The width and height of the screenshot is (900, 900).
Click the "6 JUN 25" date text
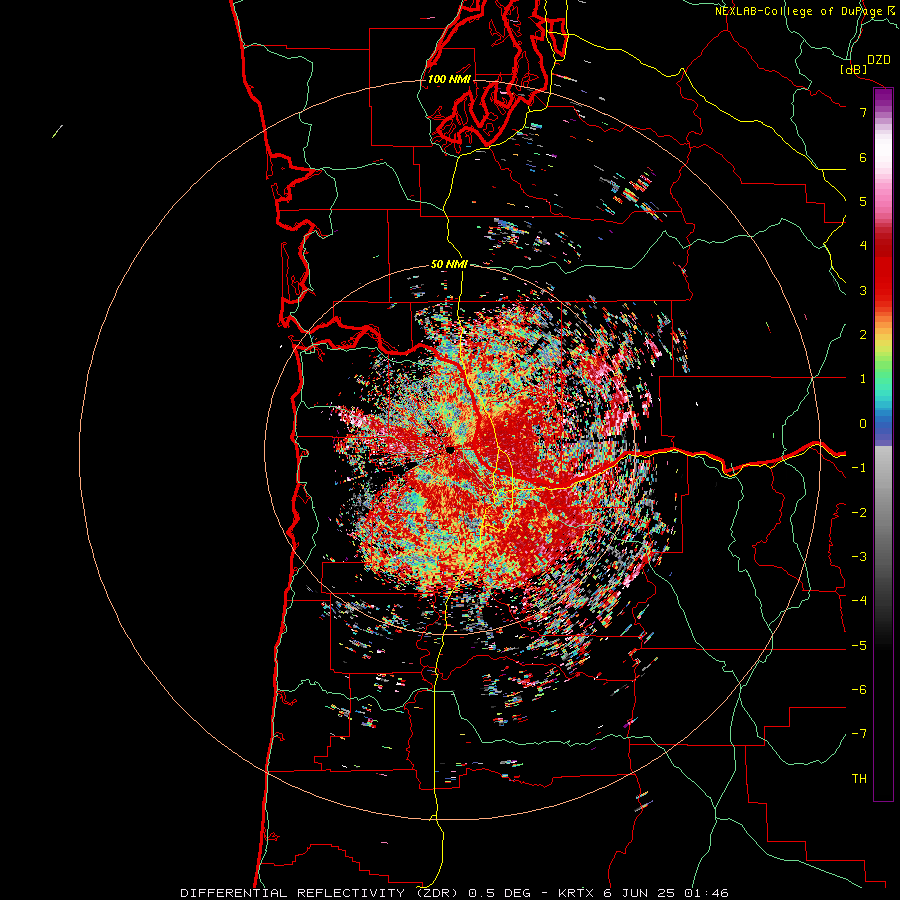pos(639,893)
